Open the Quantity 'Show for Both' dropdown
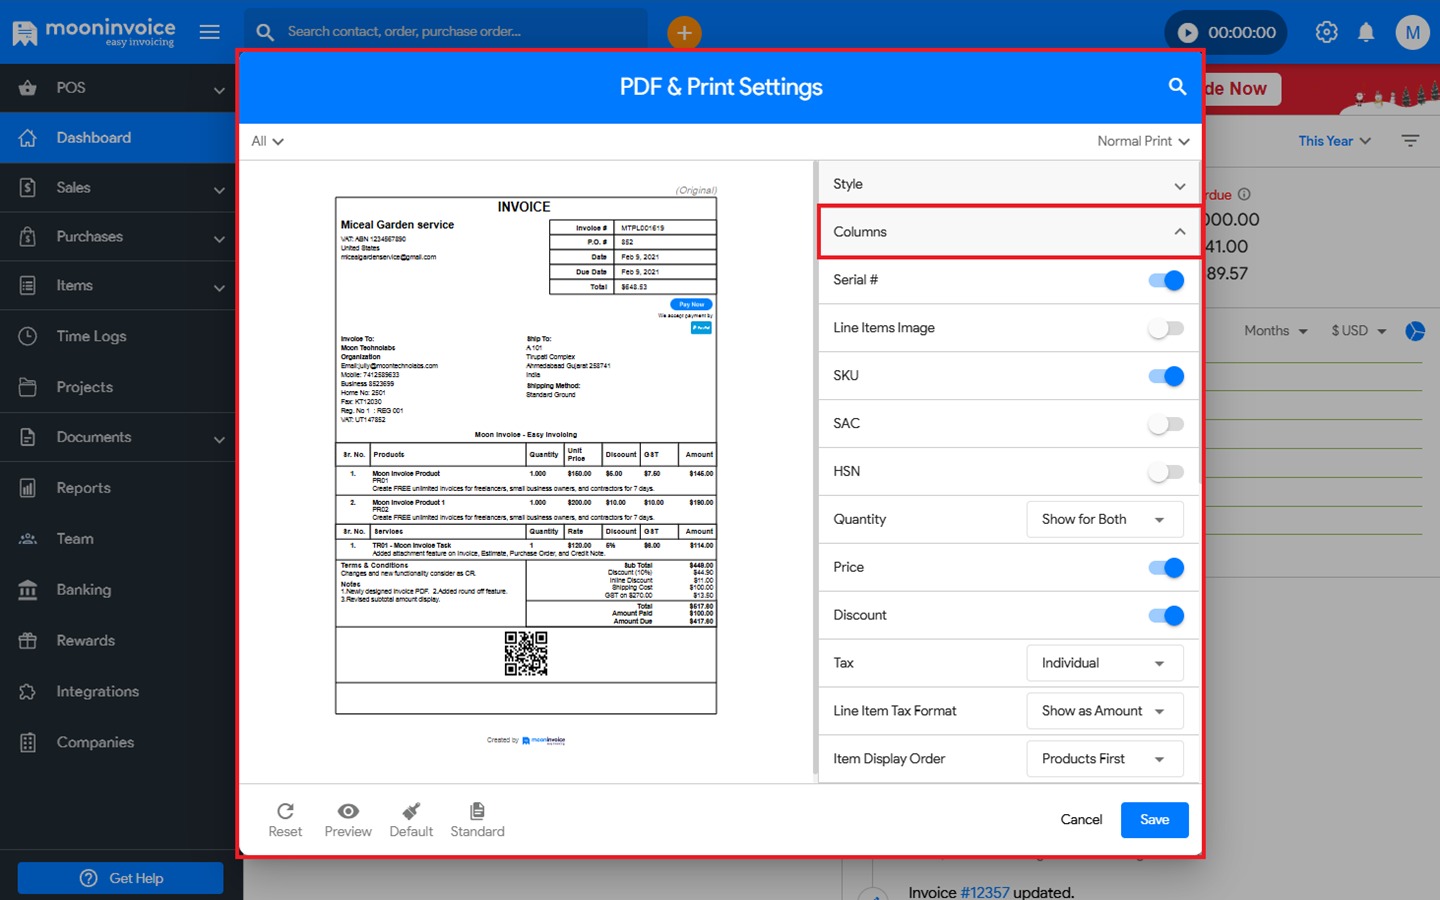The image size is (1440, 900). [1104, 519]
